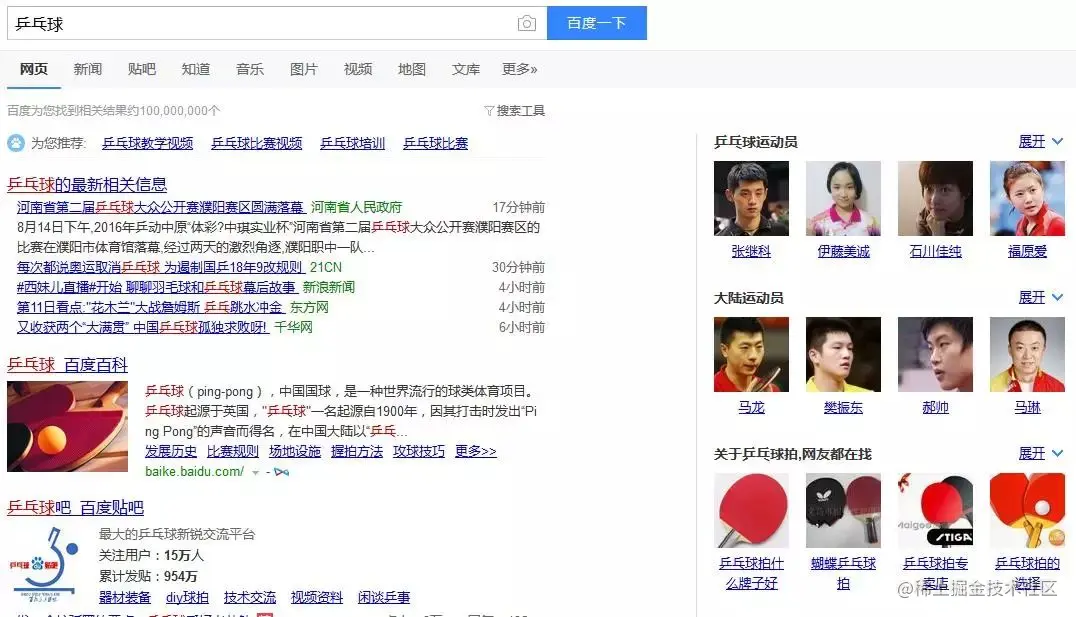The height and width of the screenshot is (617, 1076).
Task: Open the 乒乓球培训 suggestion
Action: (x=353, y=143)
